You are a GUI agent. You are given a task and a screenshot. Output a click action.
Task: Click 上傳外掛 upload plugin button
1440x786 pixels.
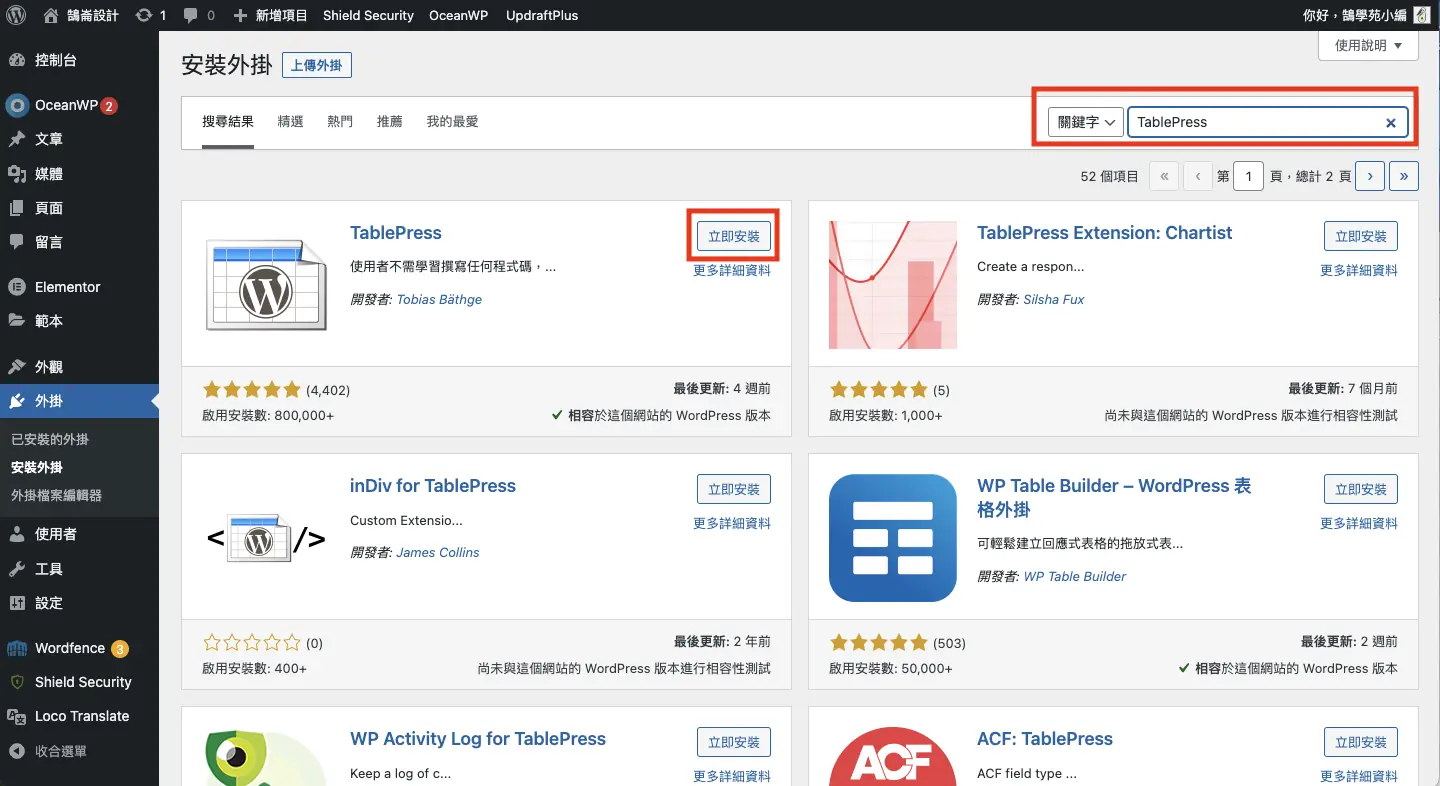(317, 66)
